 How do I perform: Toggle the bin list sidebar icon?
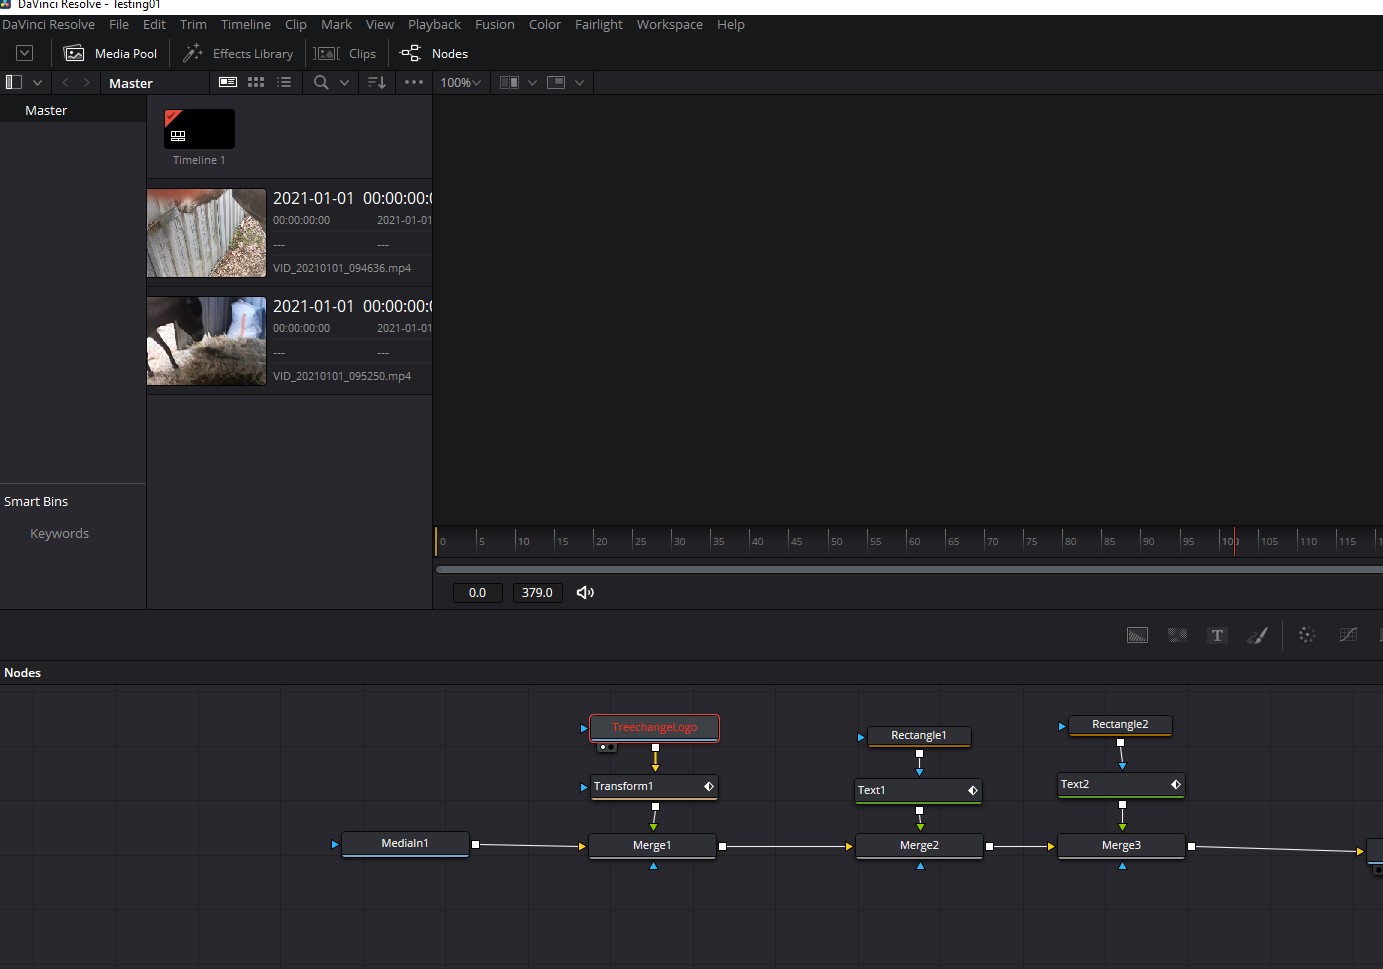click(14, 82)
